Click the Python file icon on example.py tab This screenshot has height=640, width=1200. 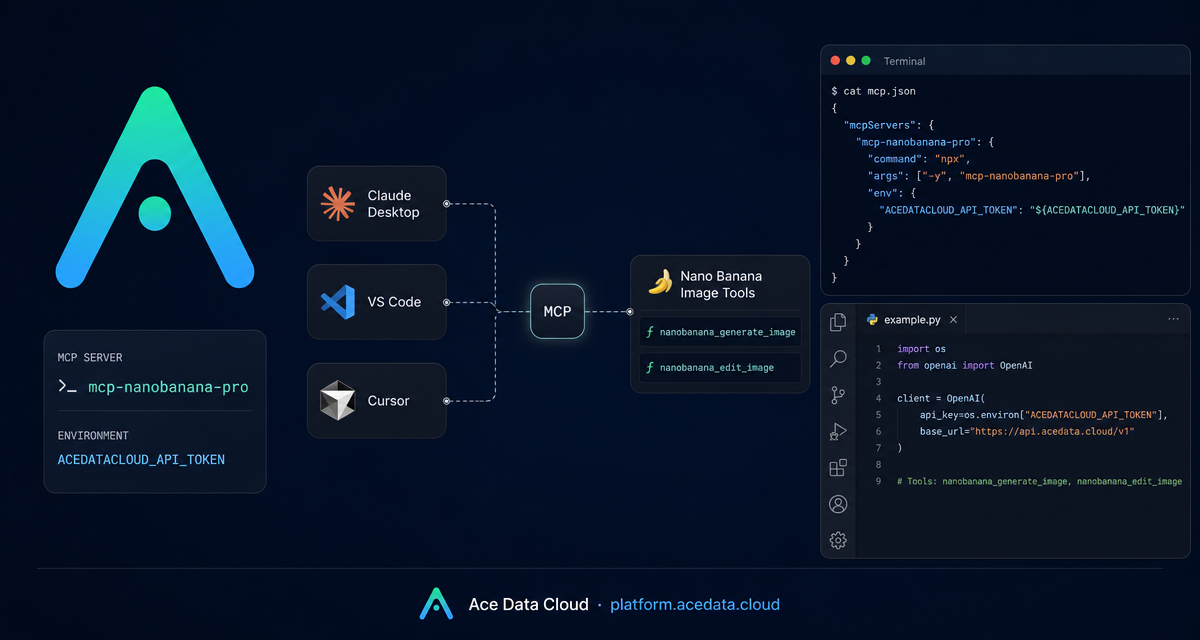point(872,319)
